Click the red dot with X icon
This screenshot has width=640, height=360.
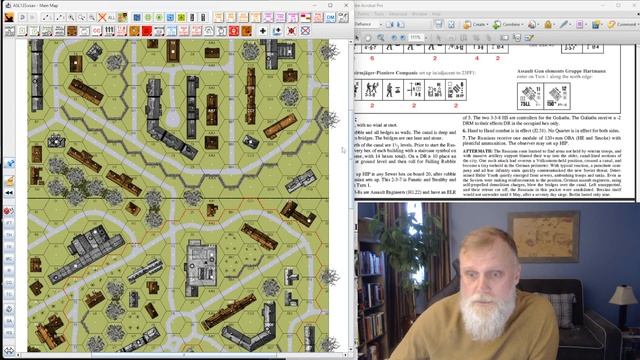(291, 31)
